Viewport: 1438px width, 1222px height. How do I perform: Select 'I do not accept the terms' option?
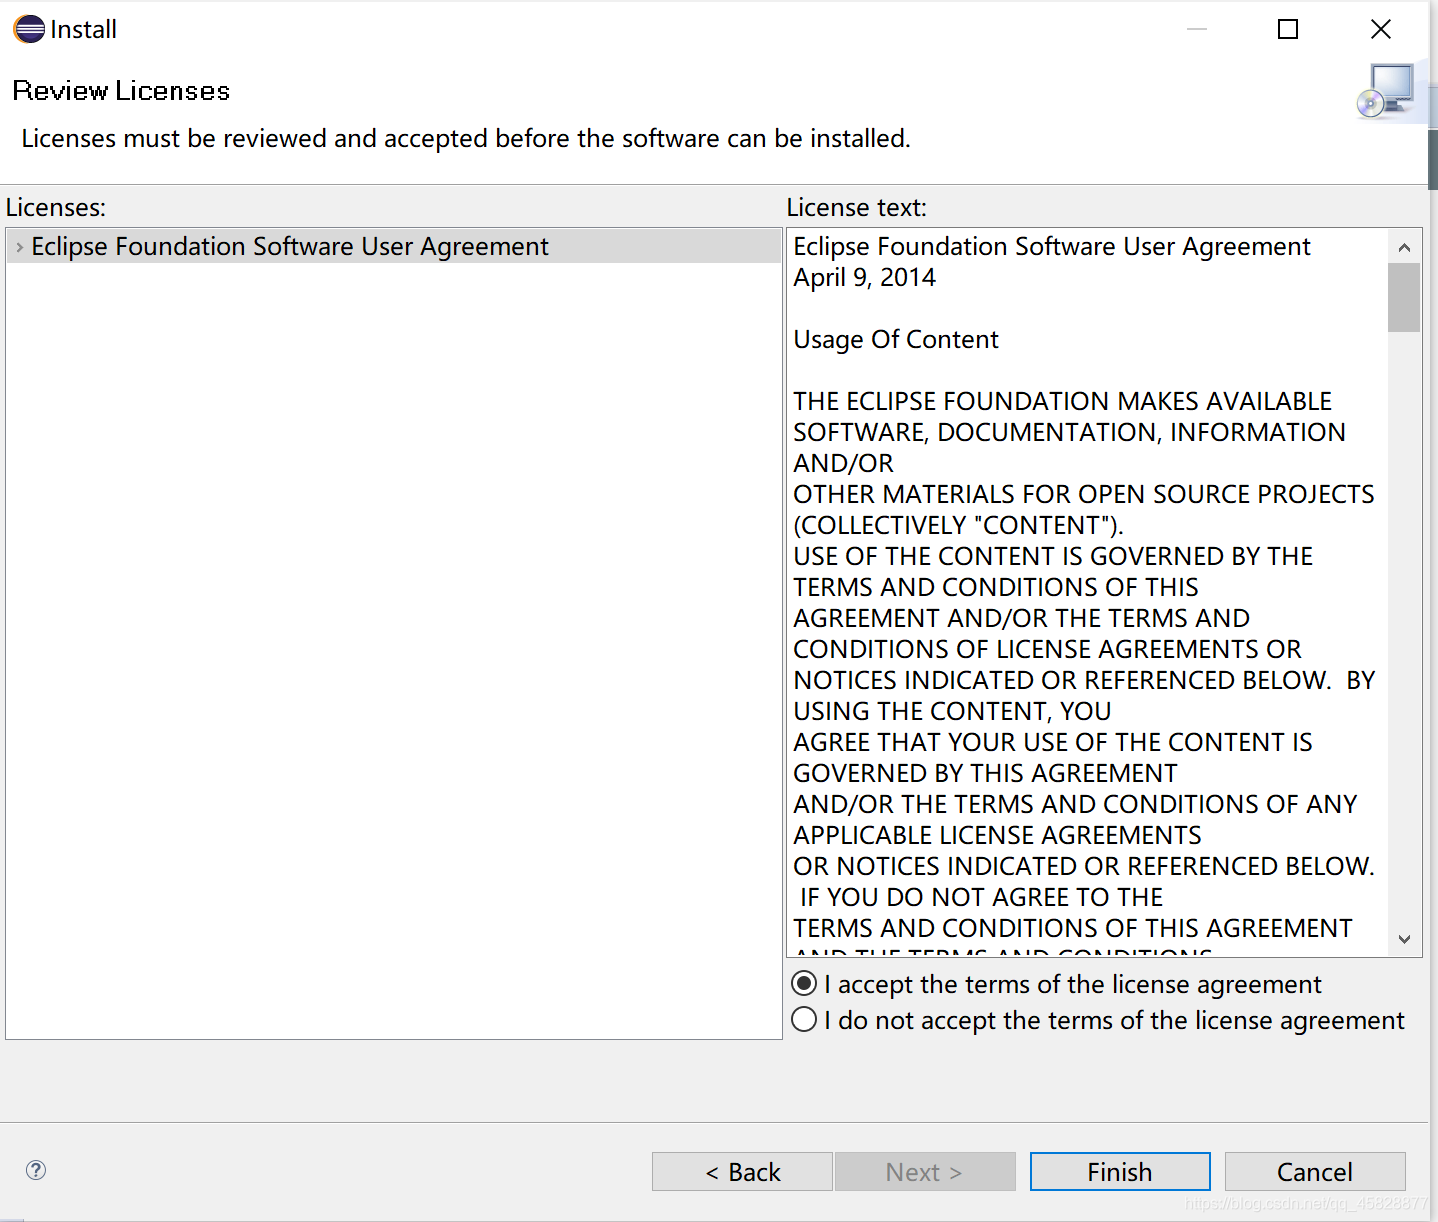click(804, 1020)
